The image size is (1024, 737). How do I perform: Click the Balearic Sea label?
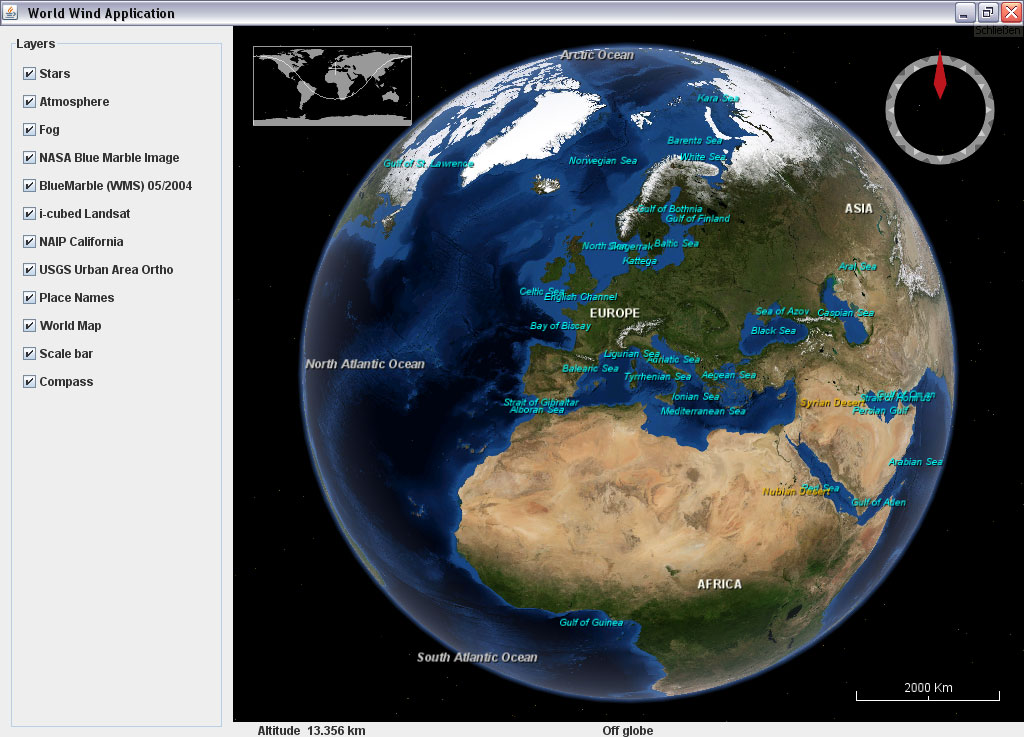click(x=590, y=369)
